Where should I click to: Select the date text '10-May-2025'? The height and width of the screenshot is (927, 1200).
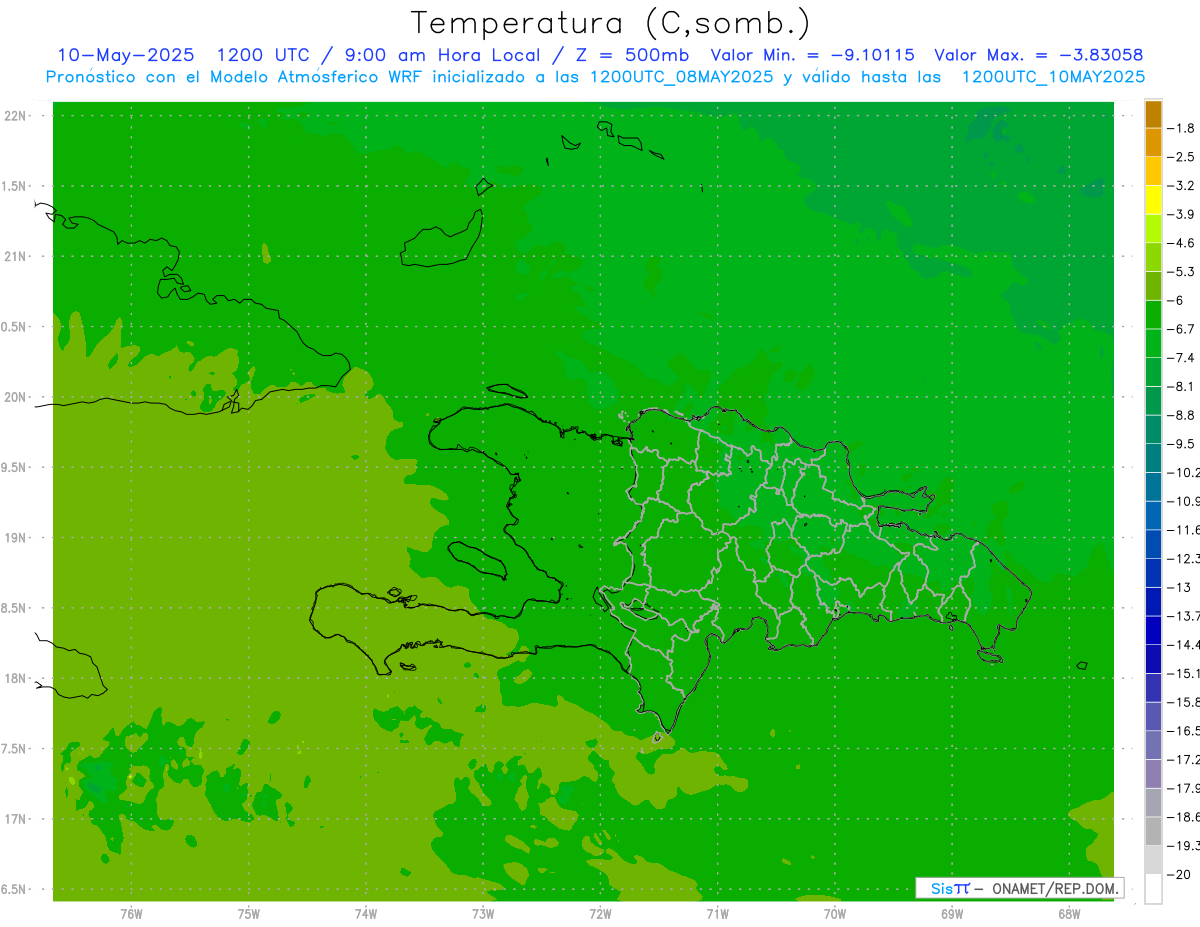[126, 55]
